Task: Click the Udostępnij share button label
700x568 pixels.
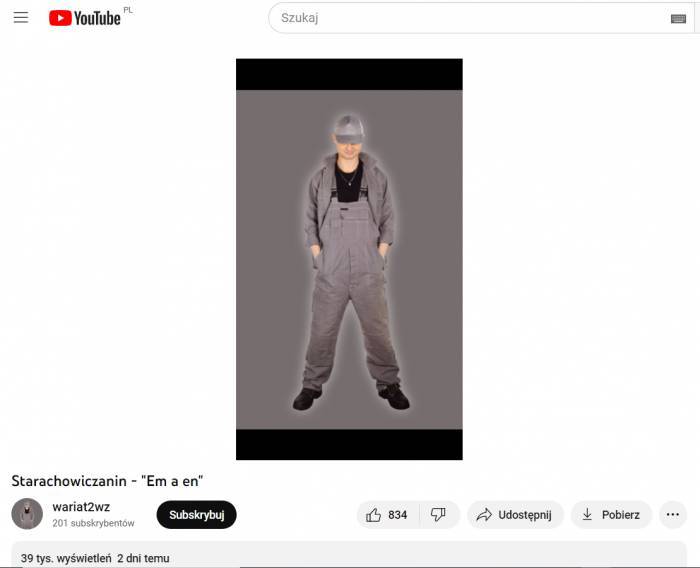Action: point(525,515)
